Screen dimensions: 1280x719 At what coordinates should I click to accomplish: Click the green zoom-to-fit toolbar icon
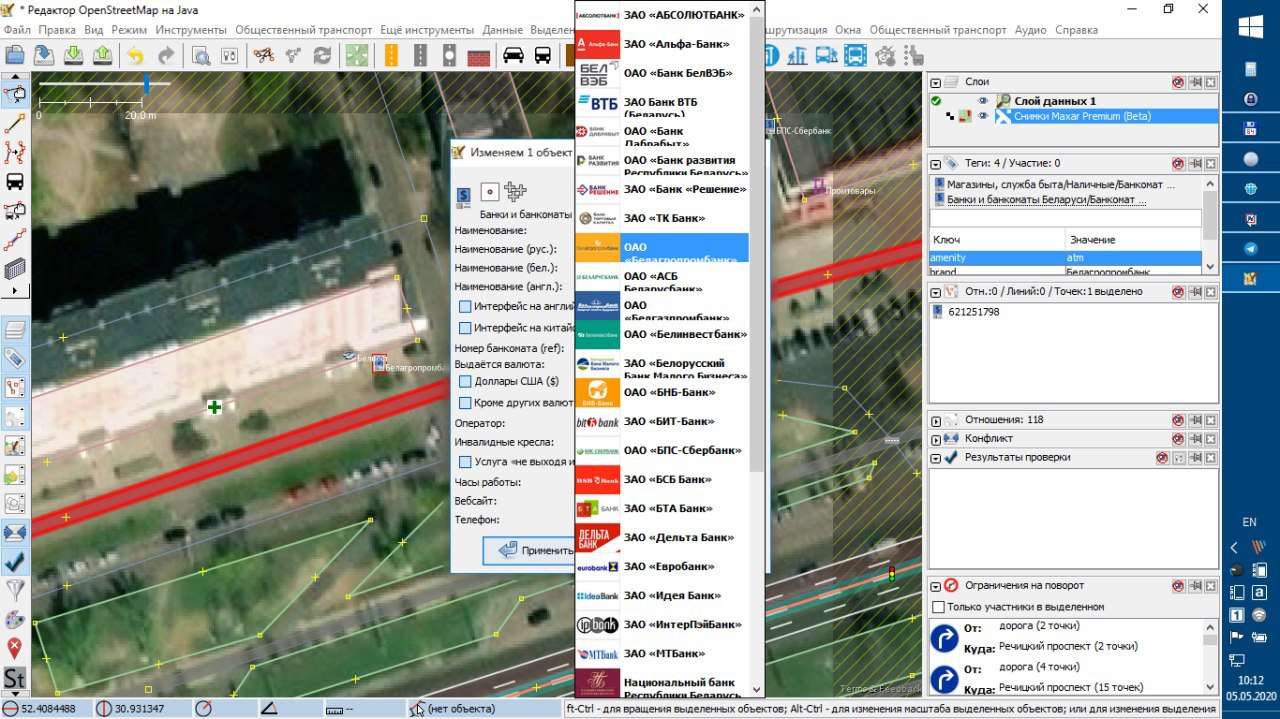pyautogui.click(x=356, y=55)
